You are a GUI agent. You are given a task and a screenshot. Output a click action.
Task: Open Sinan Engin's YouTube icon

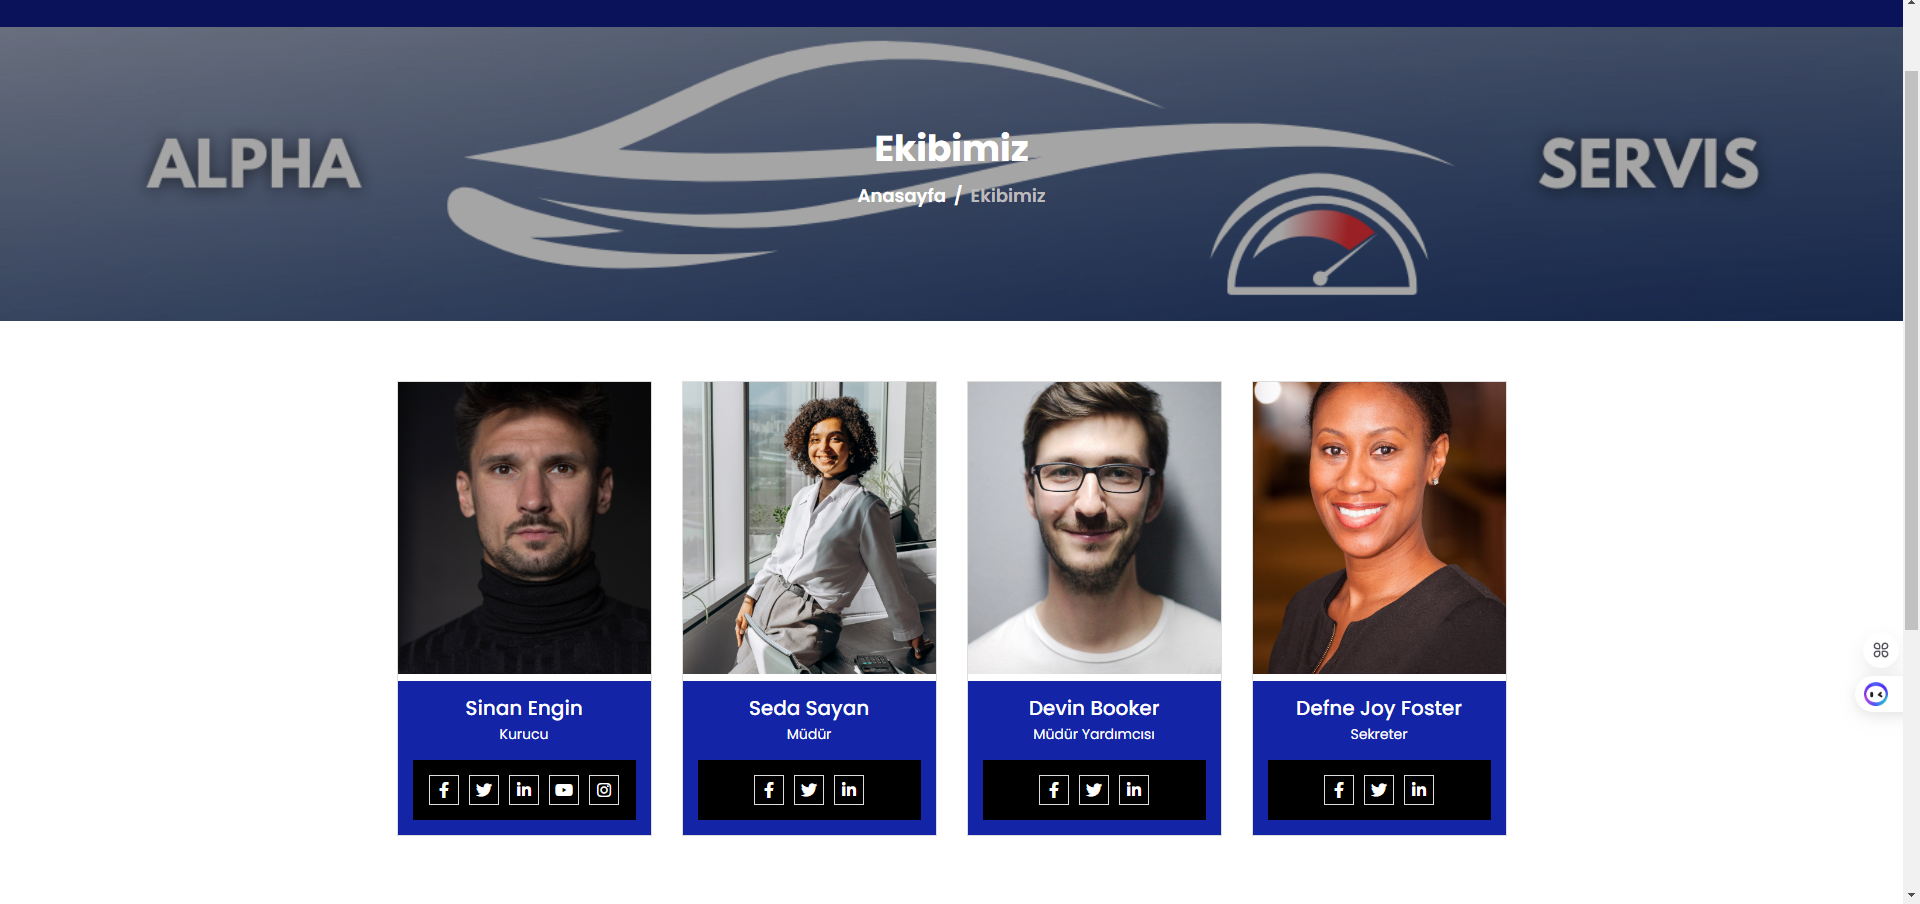coord(564,790)
